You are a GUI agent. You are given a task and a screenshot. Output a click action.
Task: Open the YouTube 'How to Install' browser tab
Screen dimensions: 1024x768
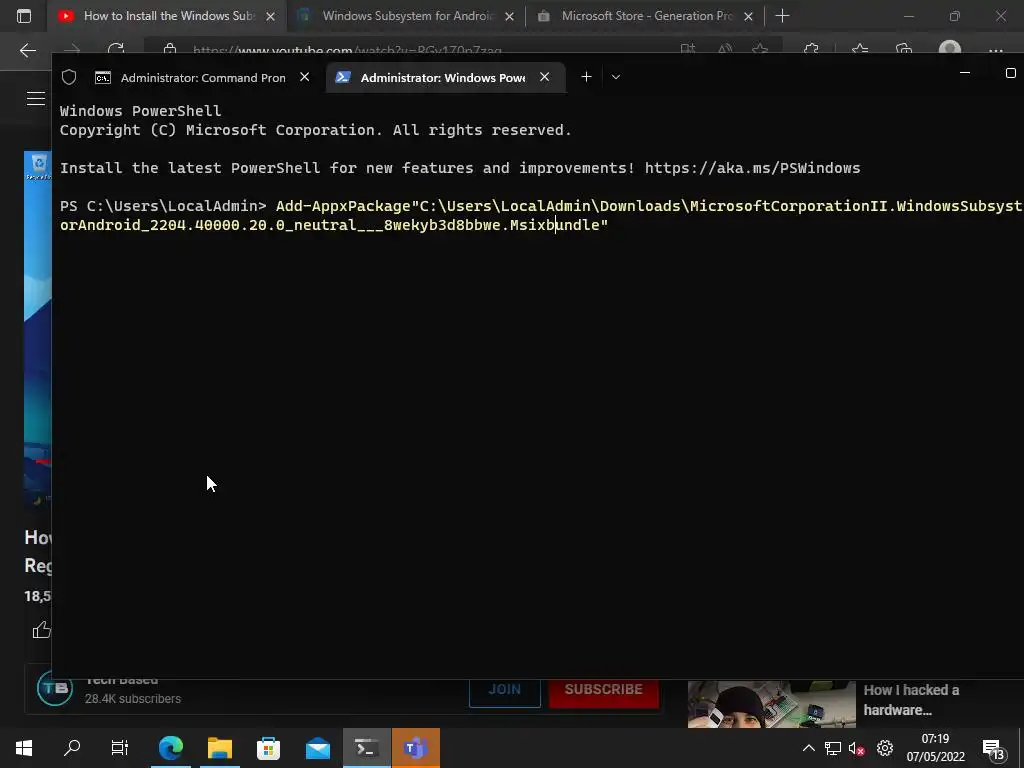[157, 16]
